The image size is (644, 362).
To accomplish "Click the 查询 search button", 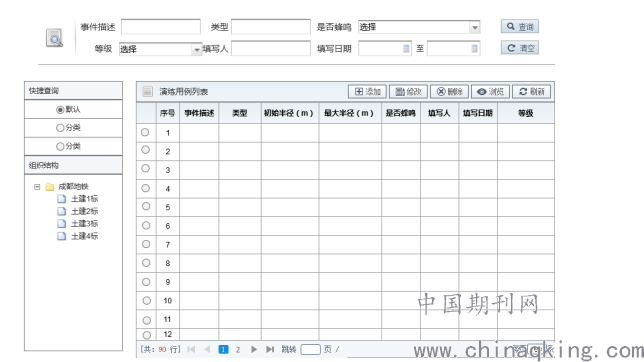I will pos(520,27).
